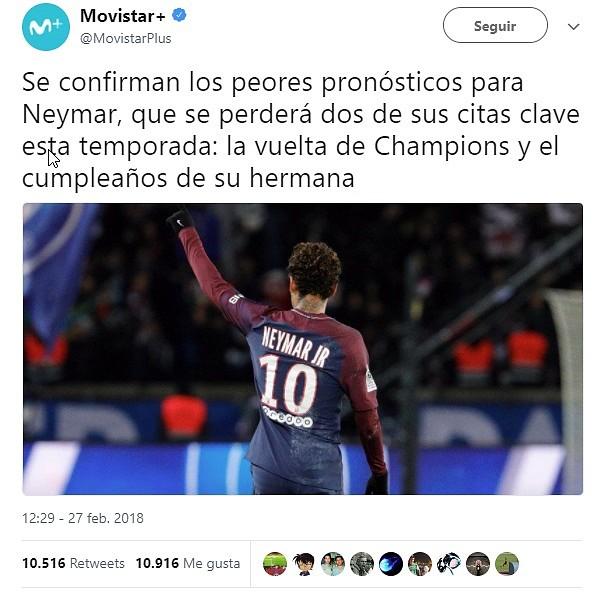Viewport: 611px width, 593px height.
Task: View the 10.916 Me gusta list
Action: [188, 563]
